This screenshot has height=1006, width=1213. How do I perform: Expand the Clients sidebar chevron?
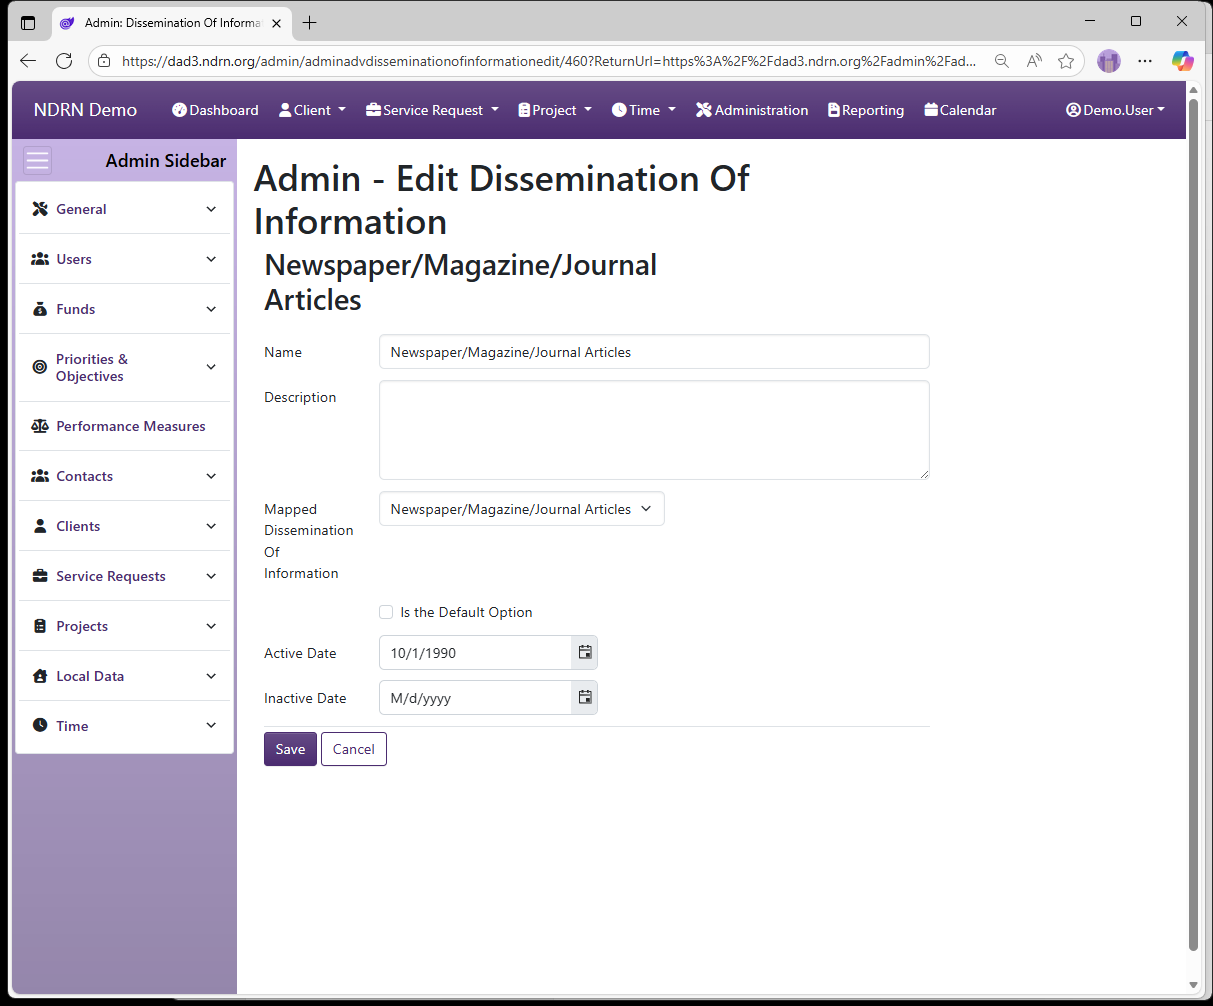(211, 526)
